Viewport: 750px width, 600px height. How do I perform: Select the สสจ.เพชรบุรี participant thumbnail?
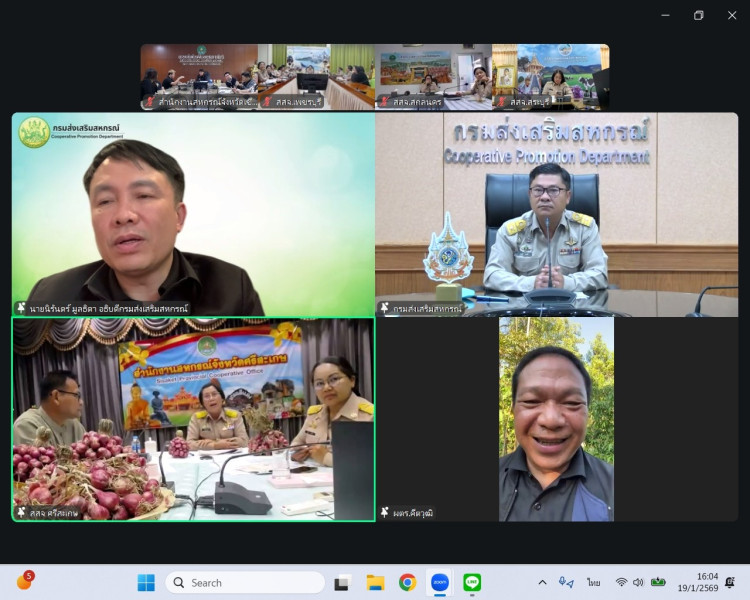316,76
